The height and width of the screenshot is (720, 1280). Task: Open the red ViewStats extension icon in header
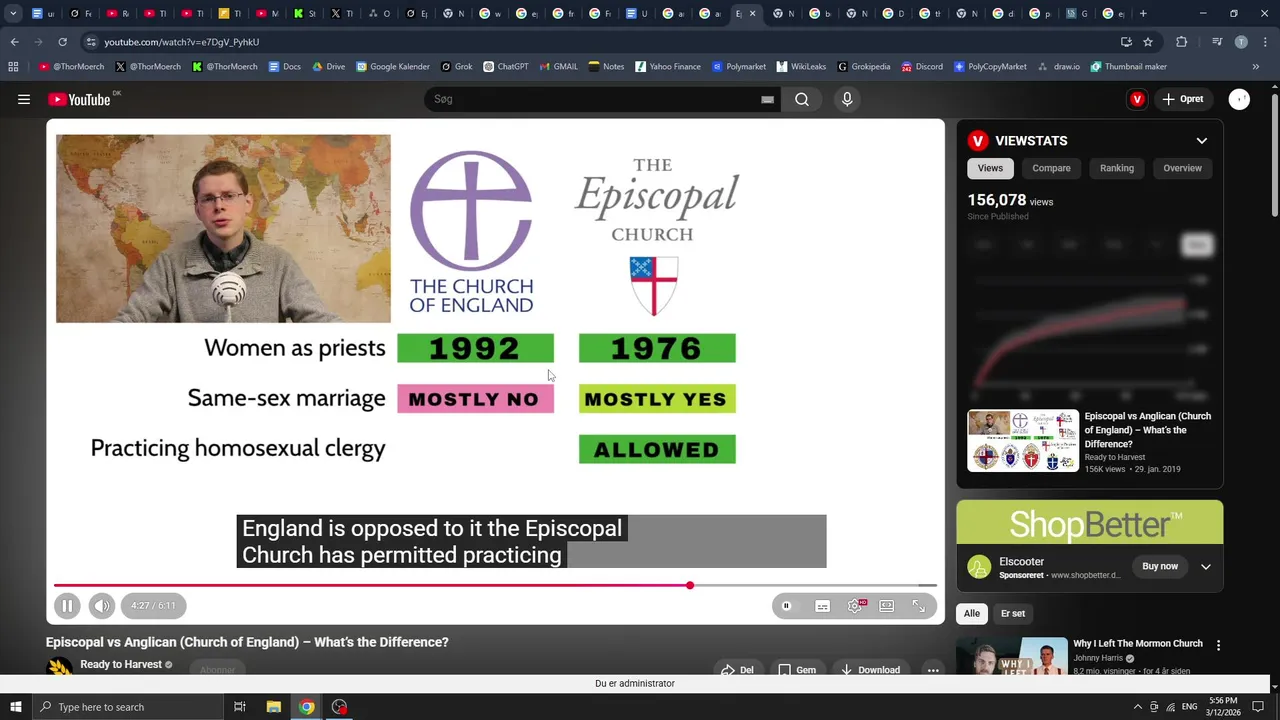click(1137, 99)
